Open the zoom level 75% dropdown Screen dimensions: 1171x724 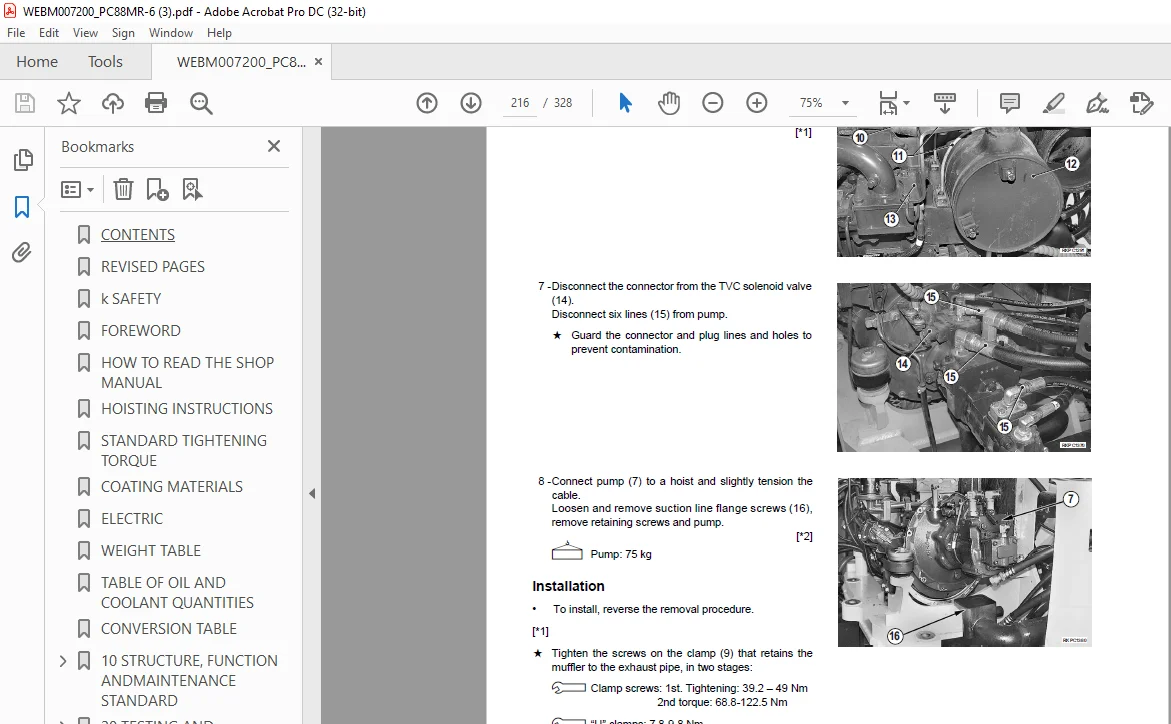(x=845, y=103)
